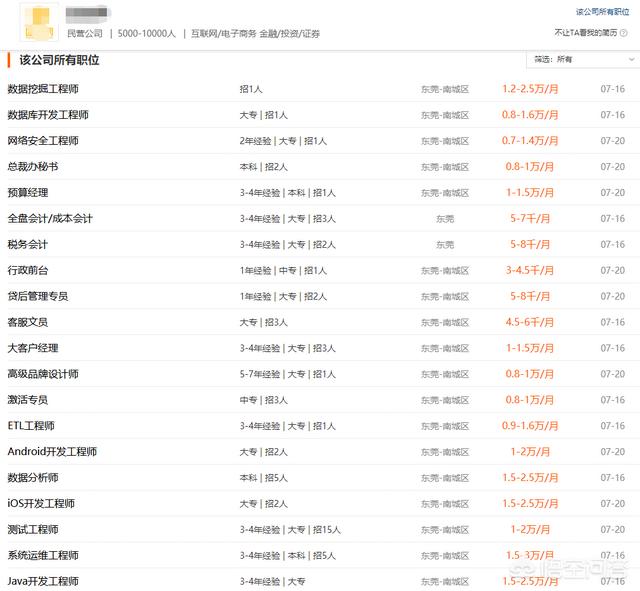Click salary 4.5-6千/月 for 客服文员

coord(530,322)
